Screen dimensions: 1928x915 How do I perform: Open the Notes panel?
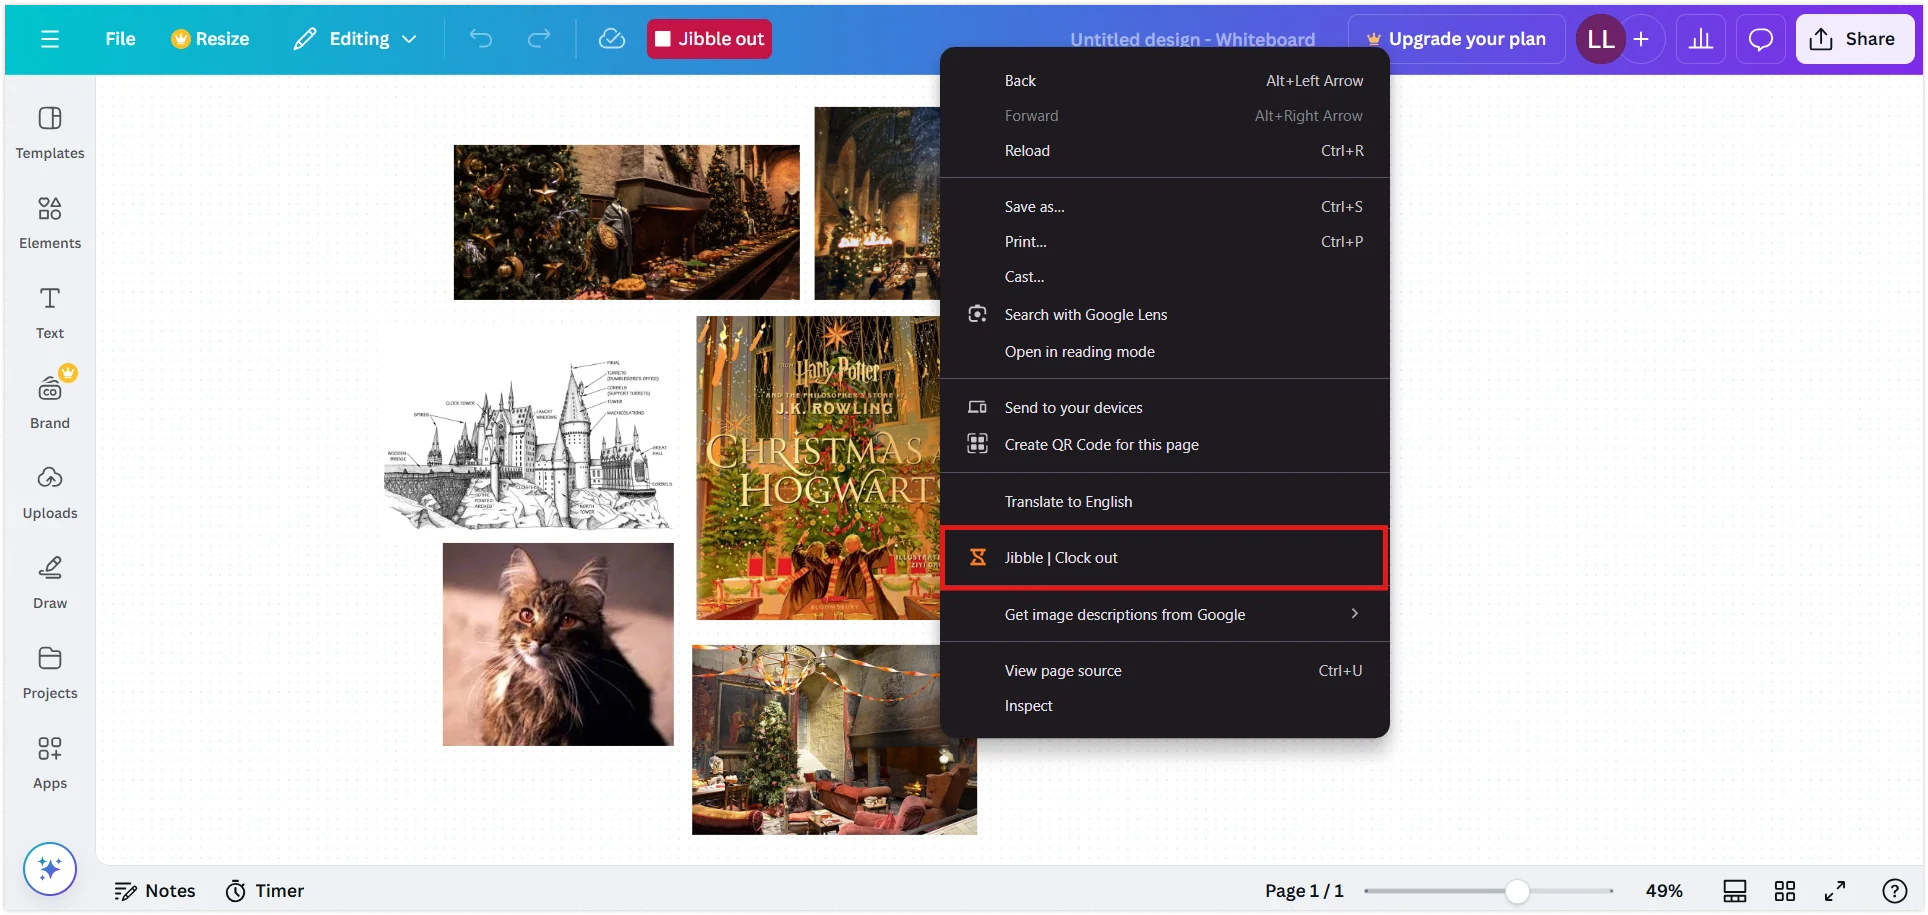[155, 891]
